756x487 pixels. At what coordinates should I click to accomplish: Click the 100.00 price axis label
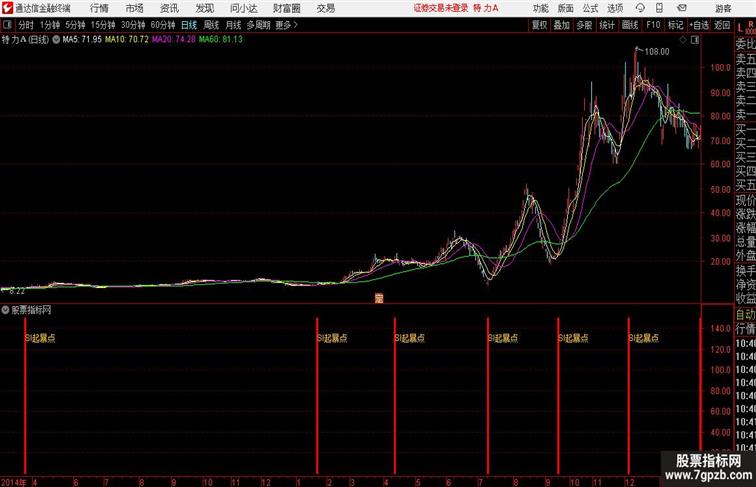720,68
